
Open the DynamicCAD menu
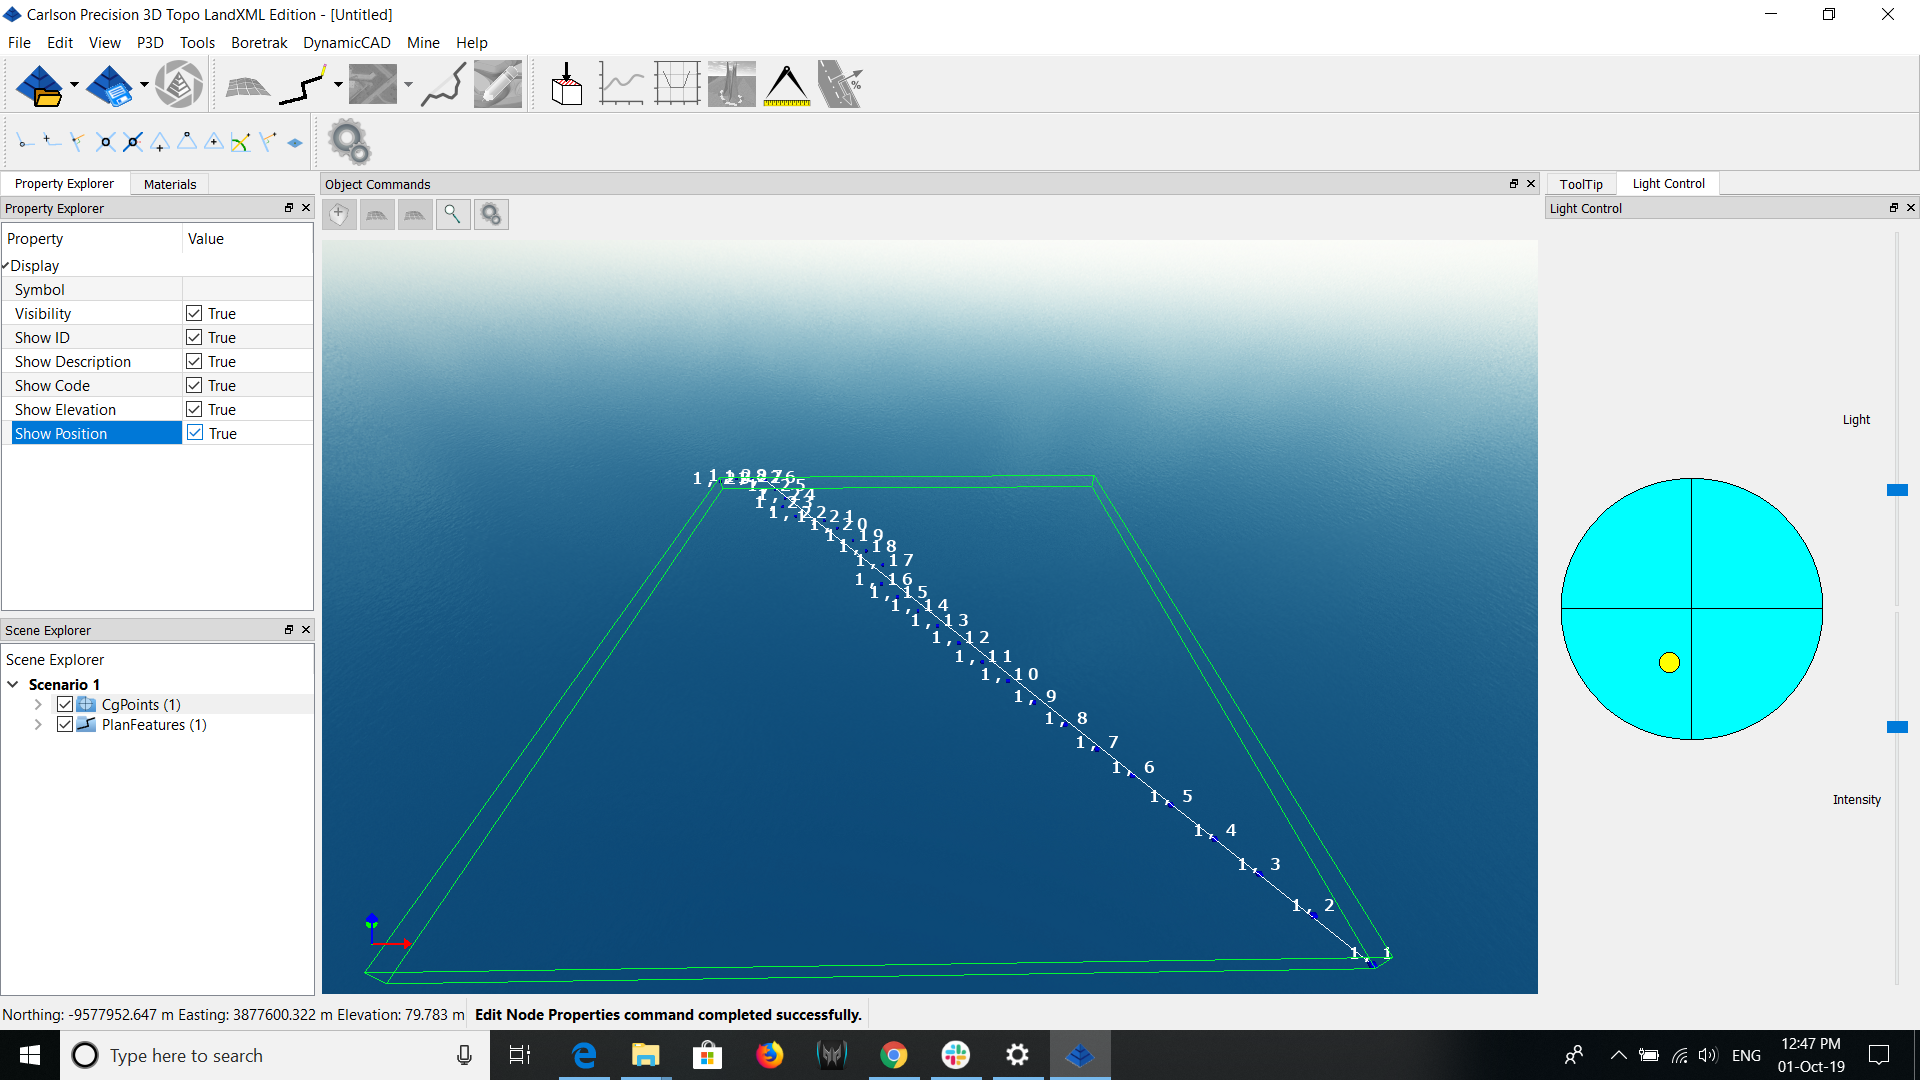point(347,43)
